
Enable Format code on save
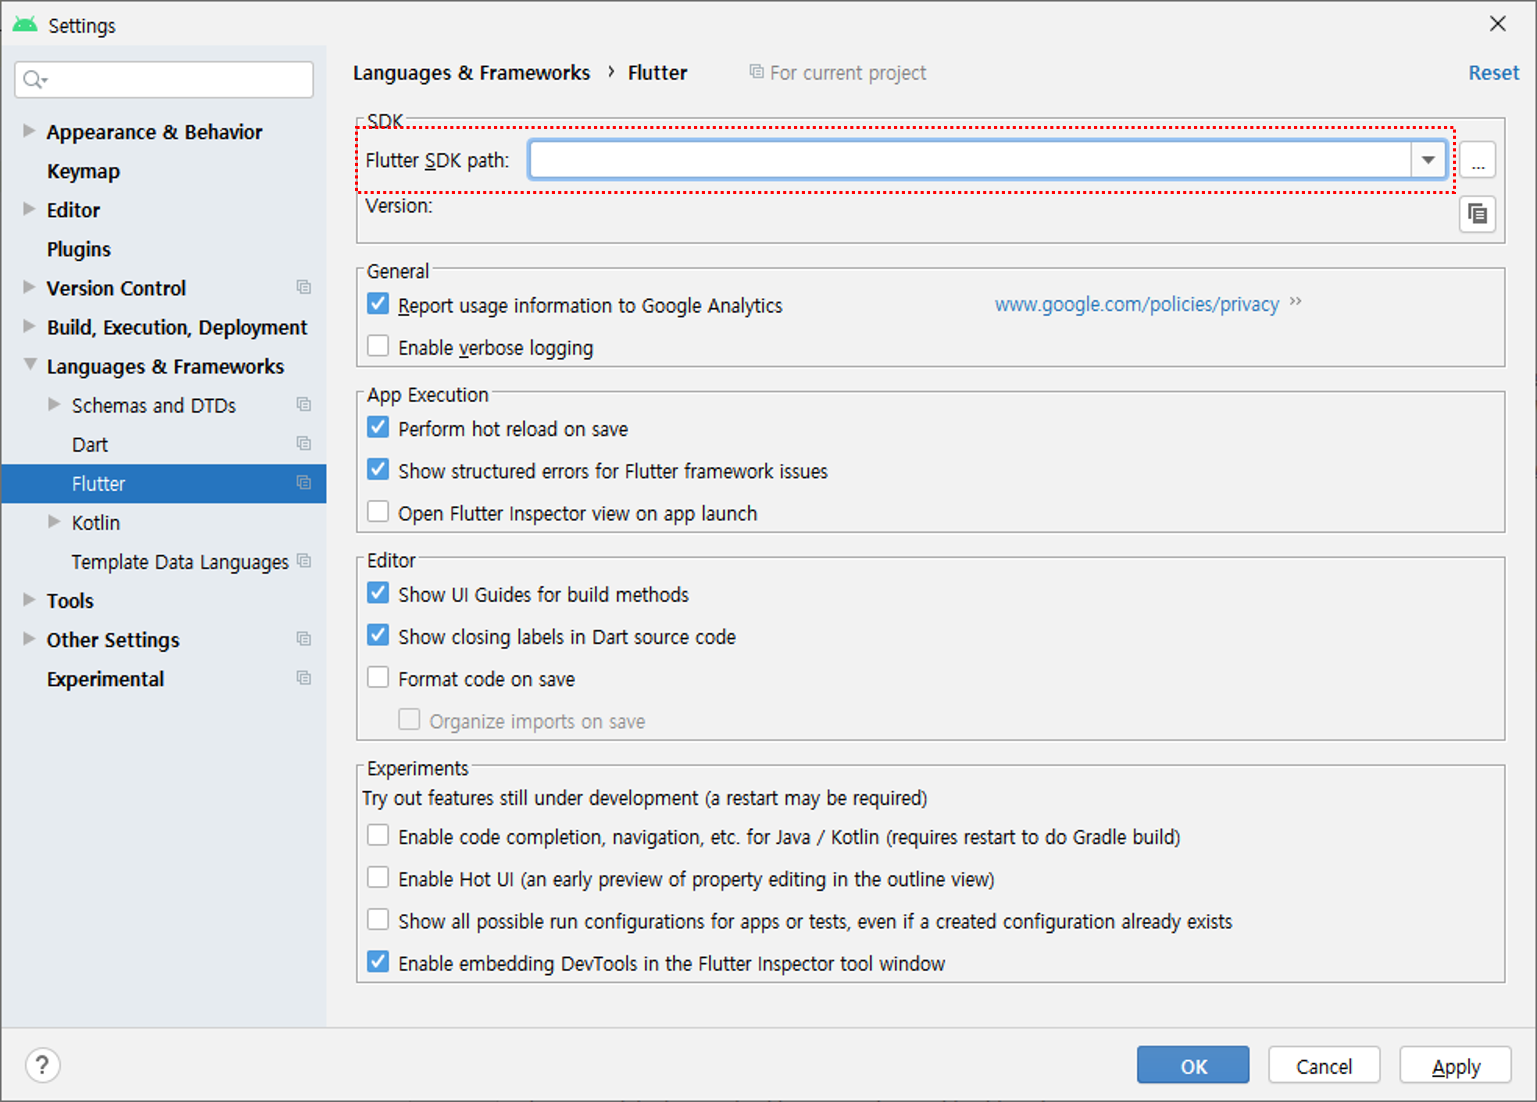(378, 678)
